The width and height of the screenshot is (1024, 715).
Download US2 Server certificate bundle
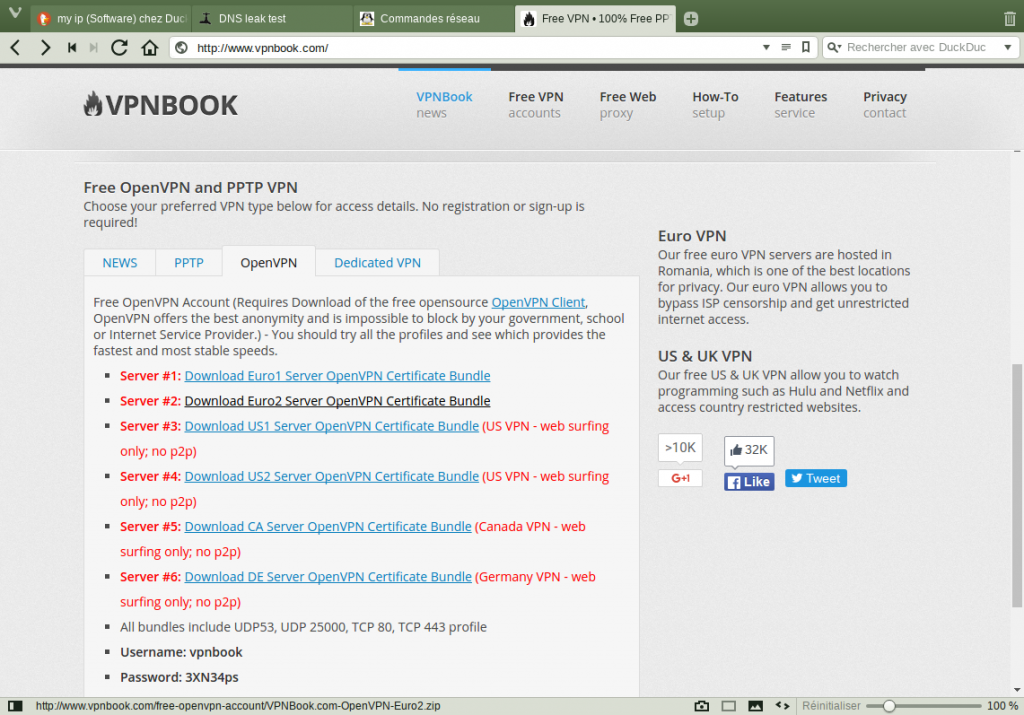click(x=331, y=477)
